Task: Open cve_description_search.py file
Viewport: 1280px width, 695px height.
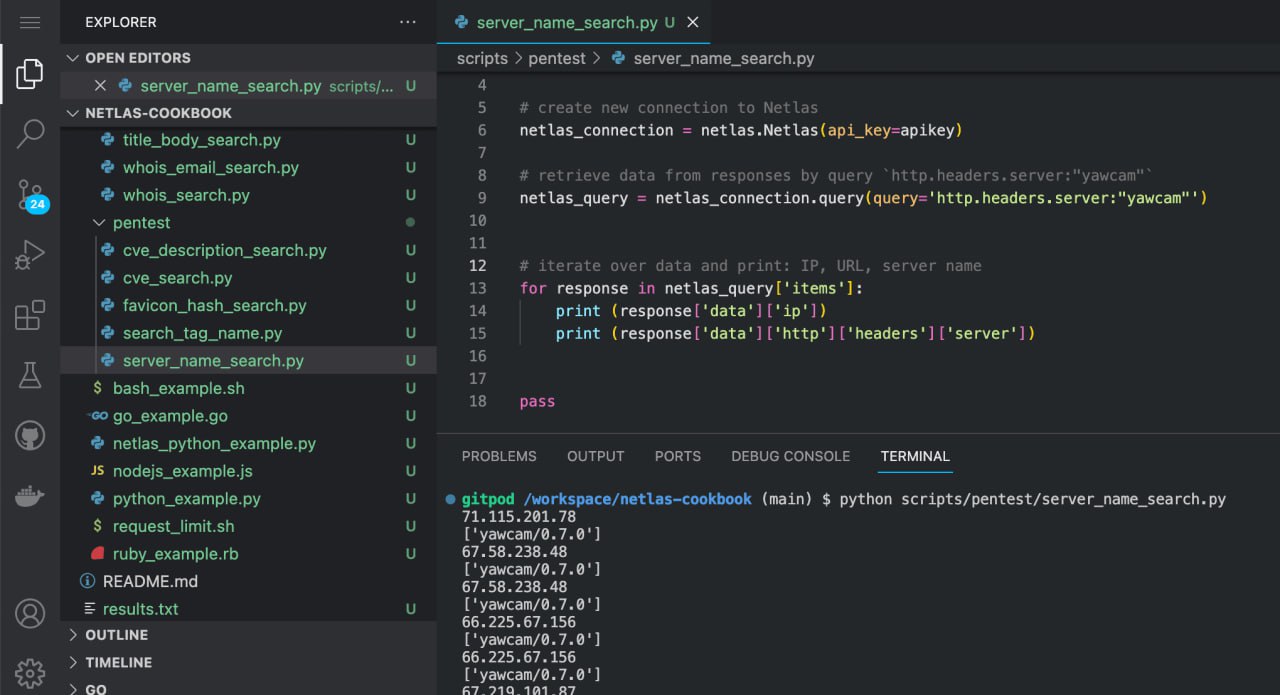Action: coord(248,250)
